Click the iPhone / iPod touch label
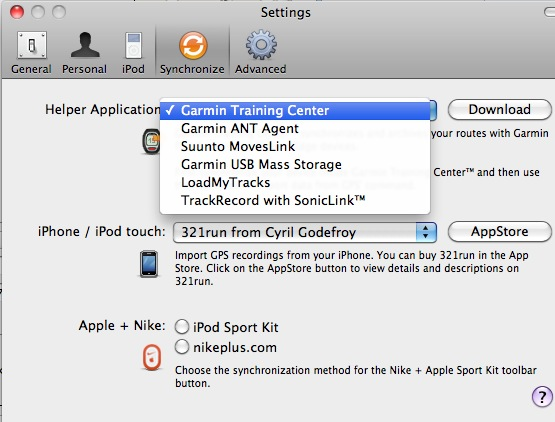This screenshot has width=555, height=422. click(102, 232)
